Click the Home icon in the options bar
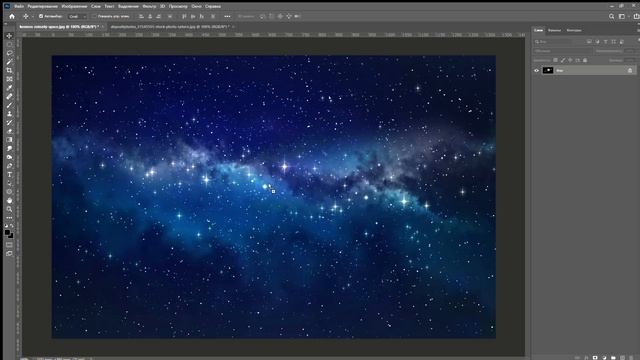This screenshot has width=640, height=360. point(12,16)
